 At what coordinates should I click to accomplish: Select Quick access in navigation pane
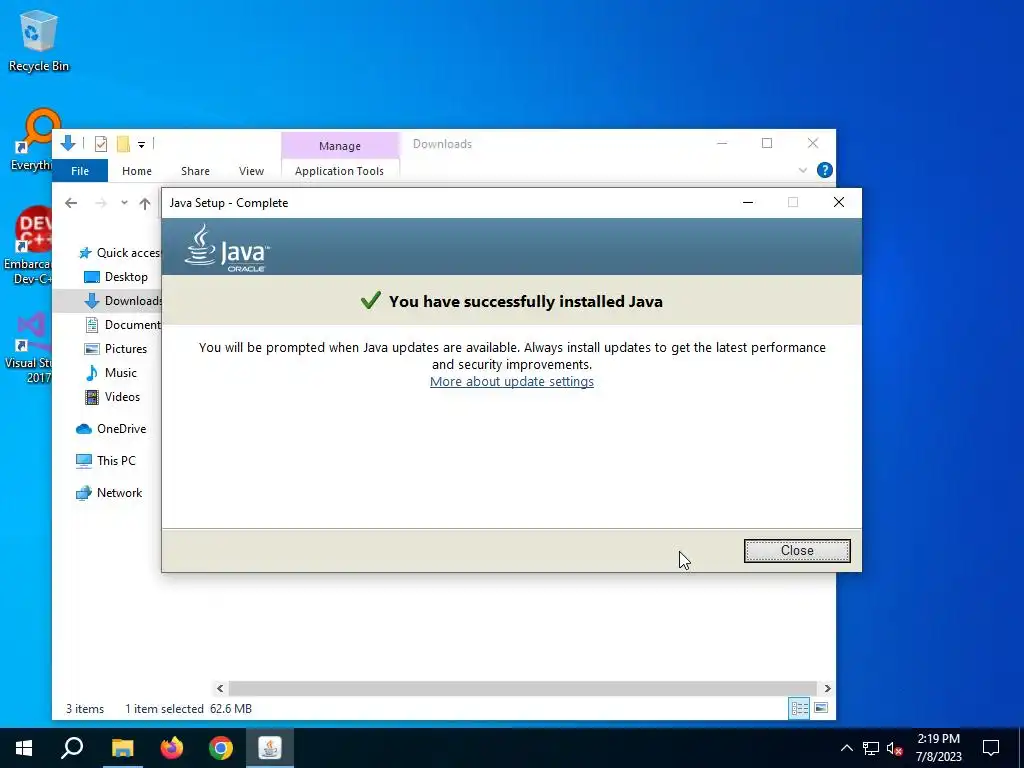120,253
